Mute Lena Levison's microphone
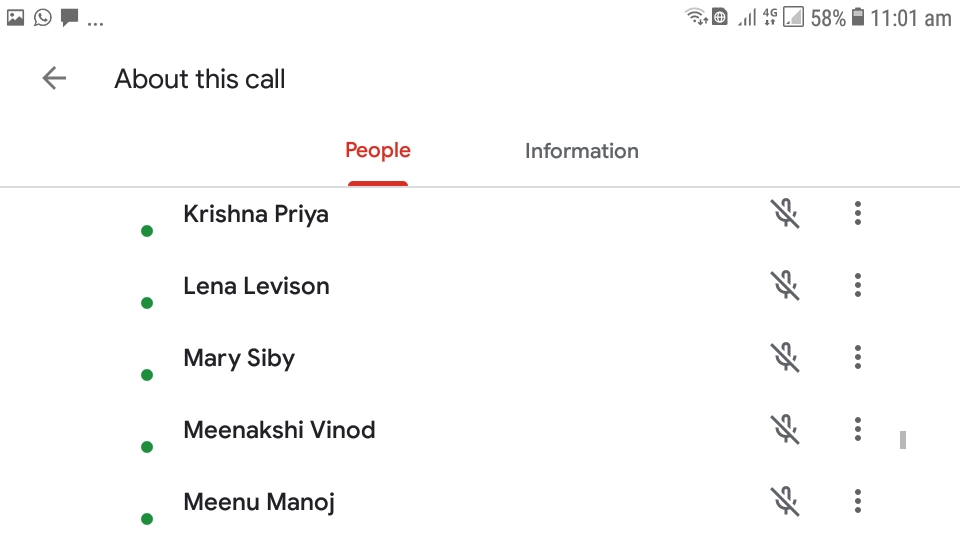 click(x=785, y=286)
